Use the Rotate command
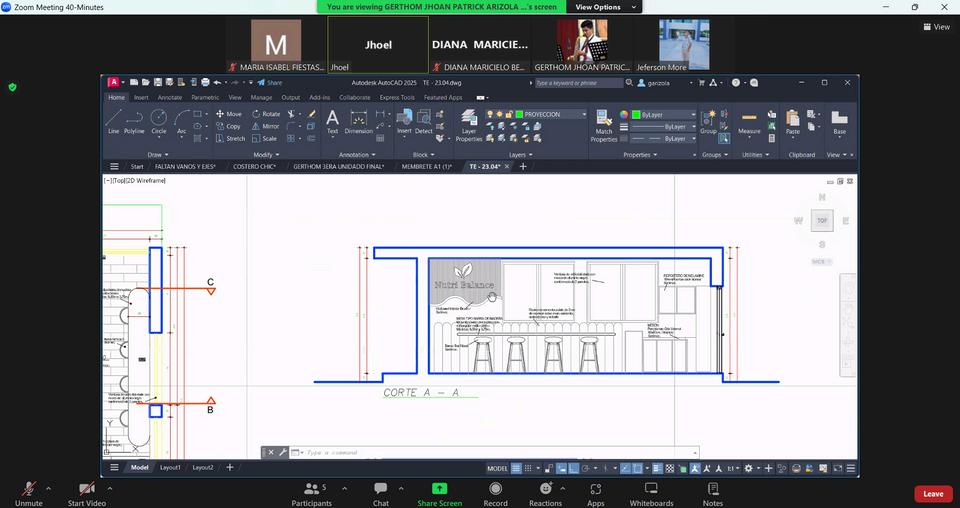 (x=266, y=114)
